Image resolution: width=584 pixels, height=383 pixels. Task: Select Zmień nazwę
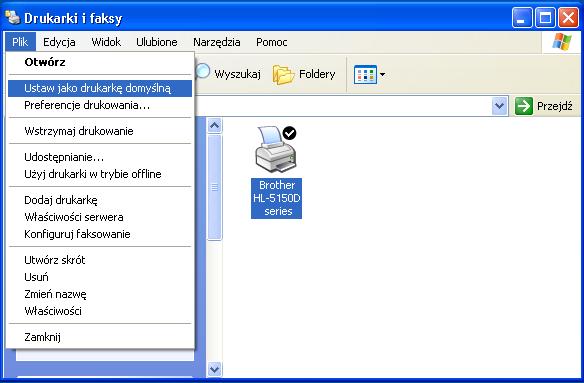(100, 294)
